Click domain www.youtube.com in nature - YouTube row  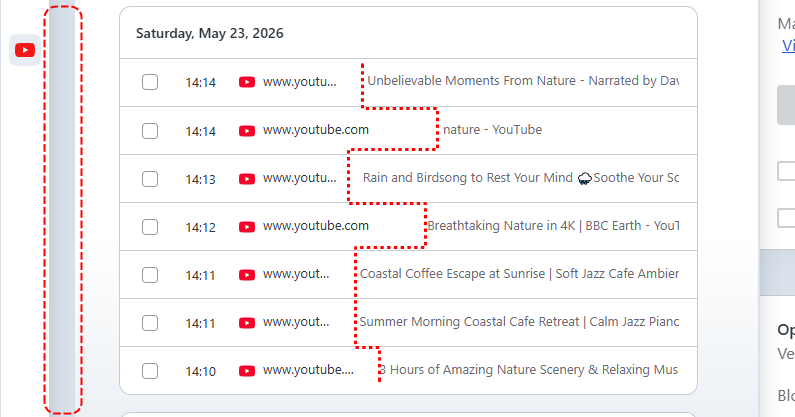pyautogui.click(x=316, y=130)
